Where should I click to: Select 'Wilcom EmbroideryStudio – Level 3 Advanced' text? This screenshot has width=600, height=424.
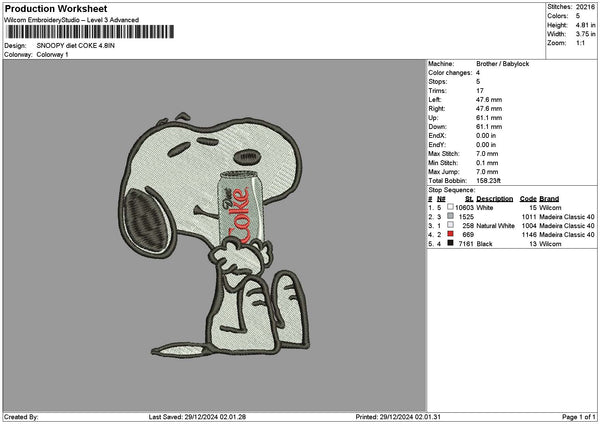click(x=72, y=20)
